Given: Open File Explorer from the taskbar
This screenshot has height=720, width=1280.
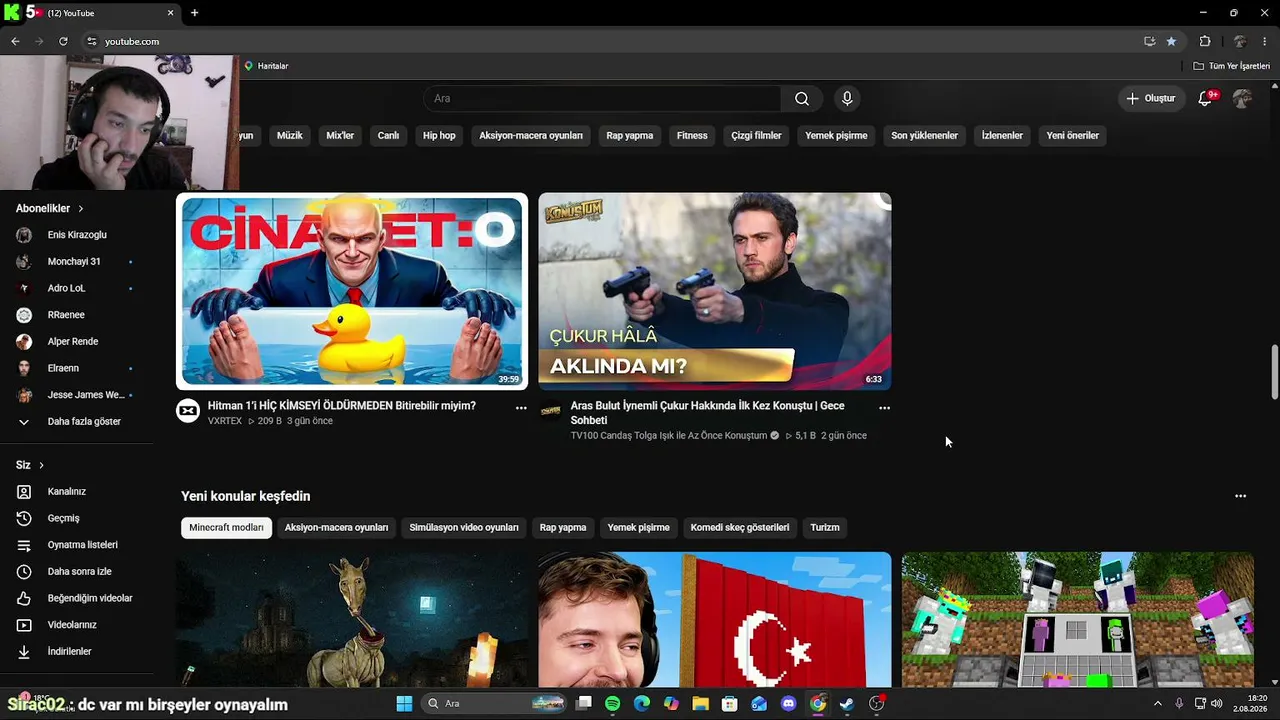Looking at the screenshot, I should (x=700, y=704).
